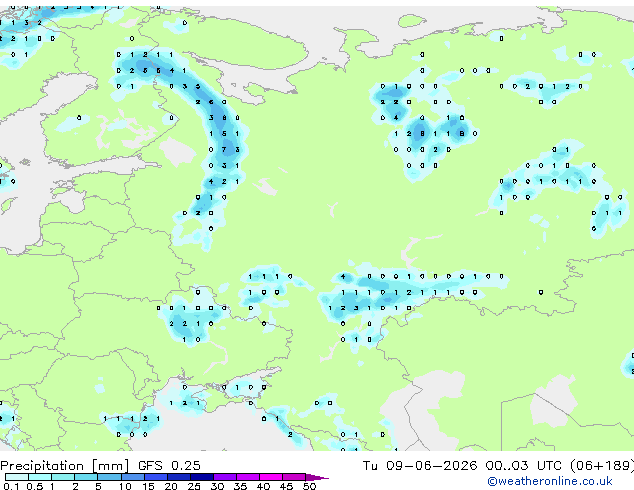The image size is (634, 490).
Task: Click the above-50 mm legend arrow tip
Action: point(317,477)
